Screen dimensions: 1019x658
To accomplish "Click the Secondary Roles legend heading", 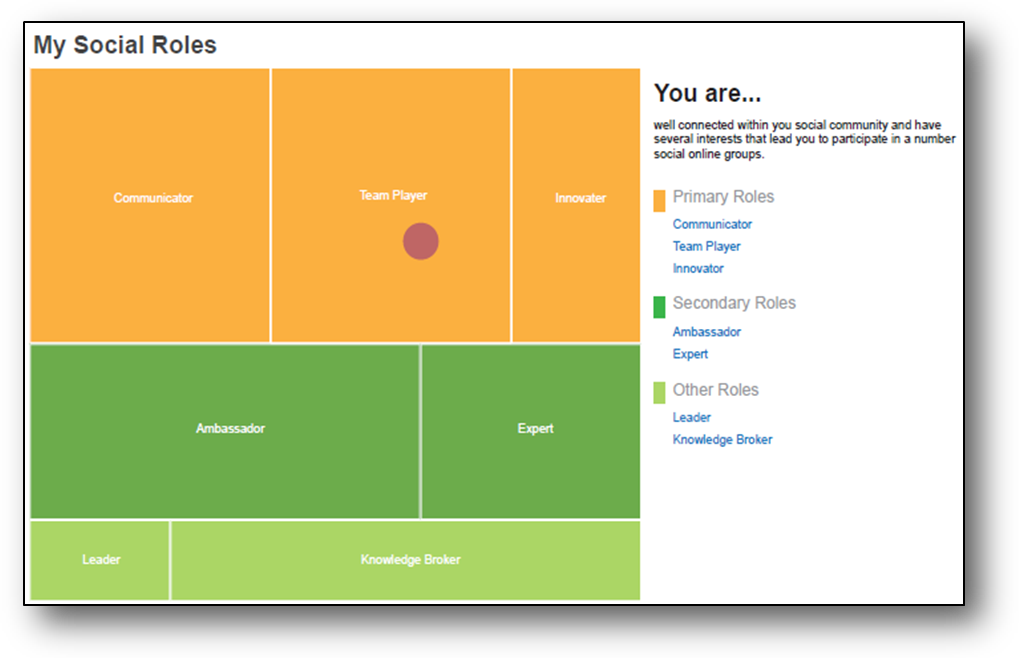I will tap(734, 303).
